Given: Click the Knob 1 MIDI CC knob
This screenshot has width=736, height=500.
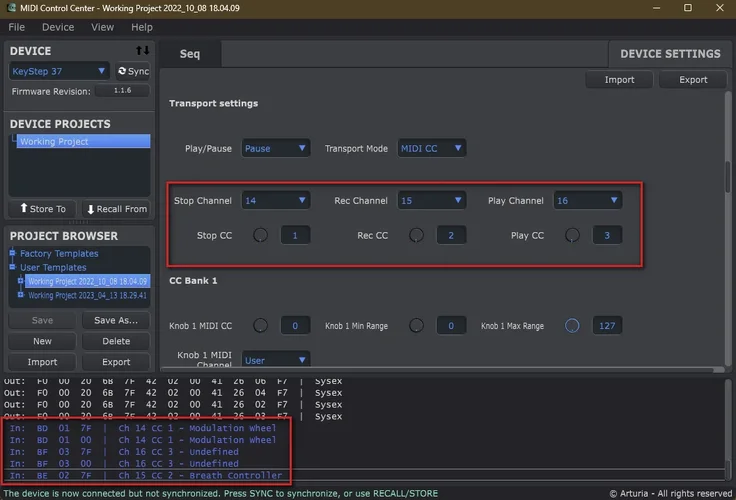Looking at the screenshot, I should click(261, 325).
